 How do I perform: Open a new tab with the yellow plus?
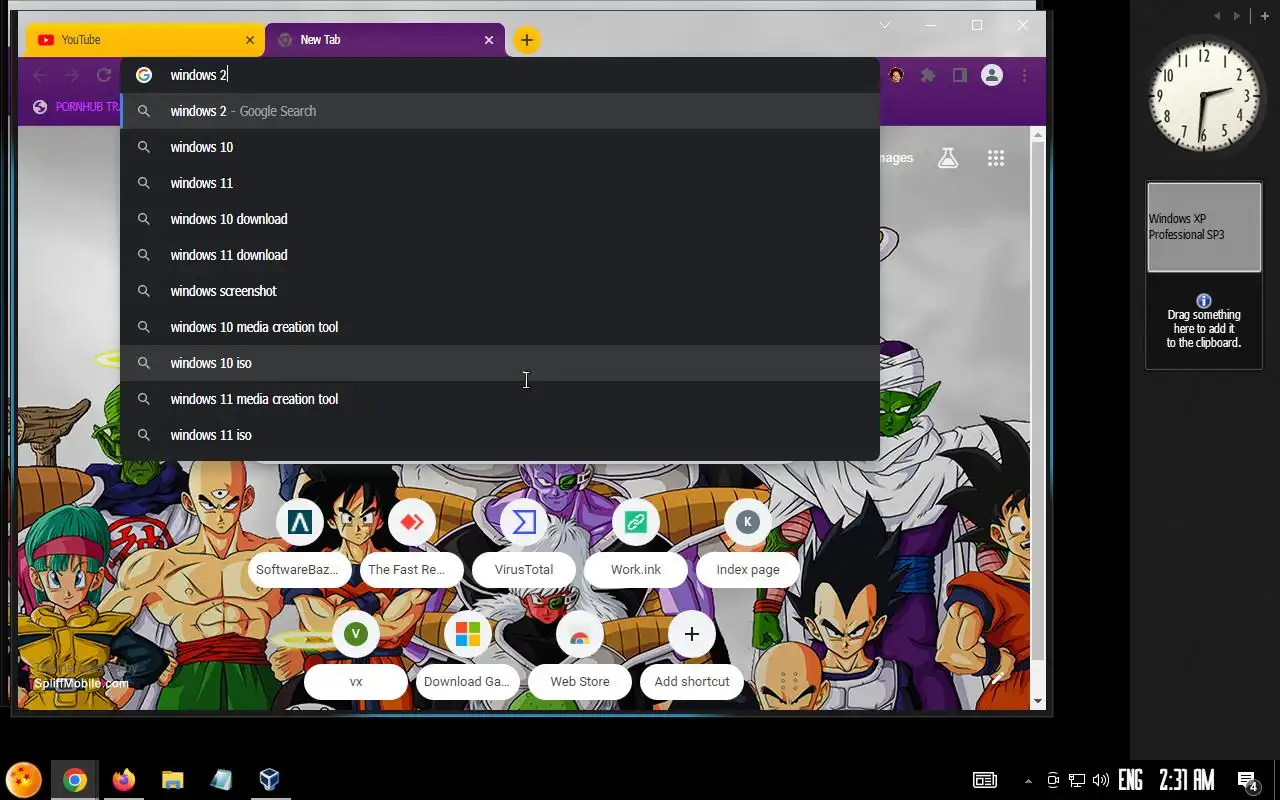[x=527, y=40]
